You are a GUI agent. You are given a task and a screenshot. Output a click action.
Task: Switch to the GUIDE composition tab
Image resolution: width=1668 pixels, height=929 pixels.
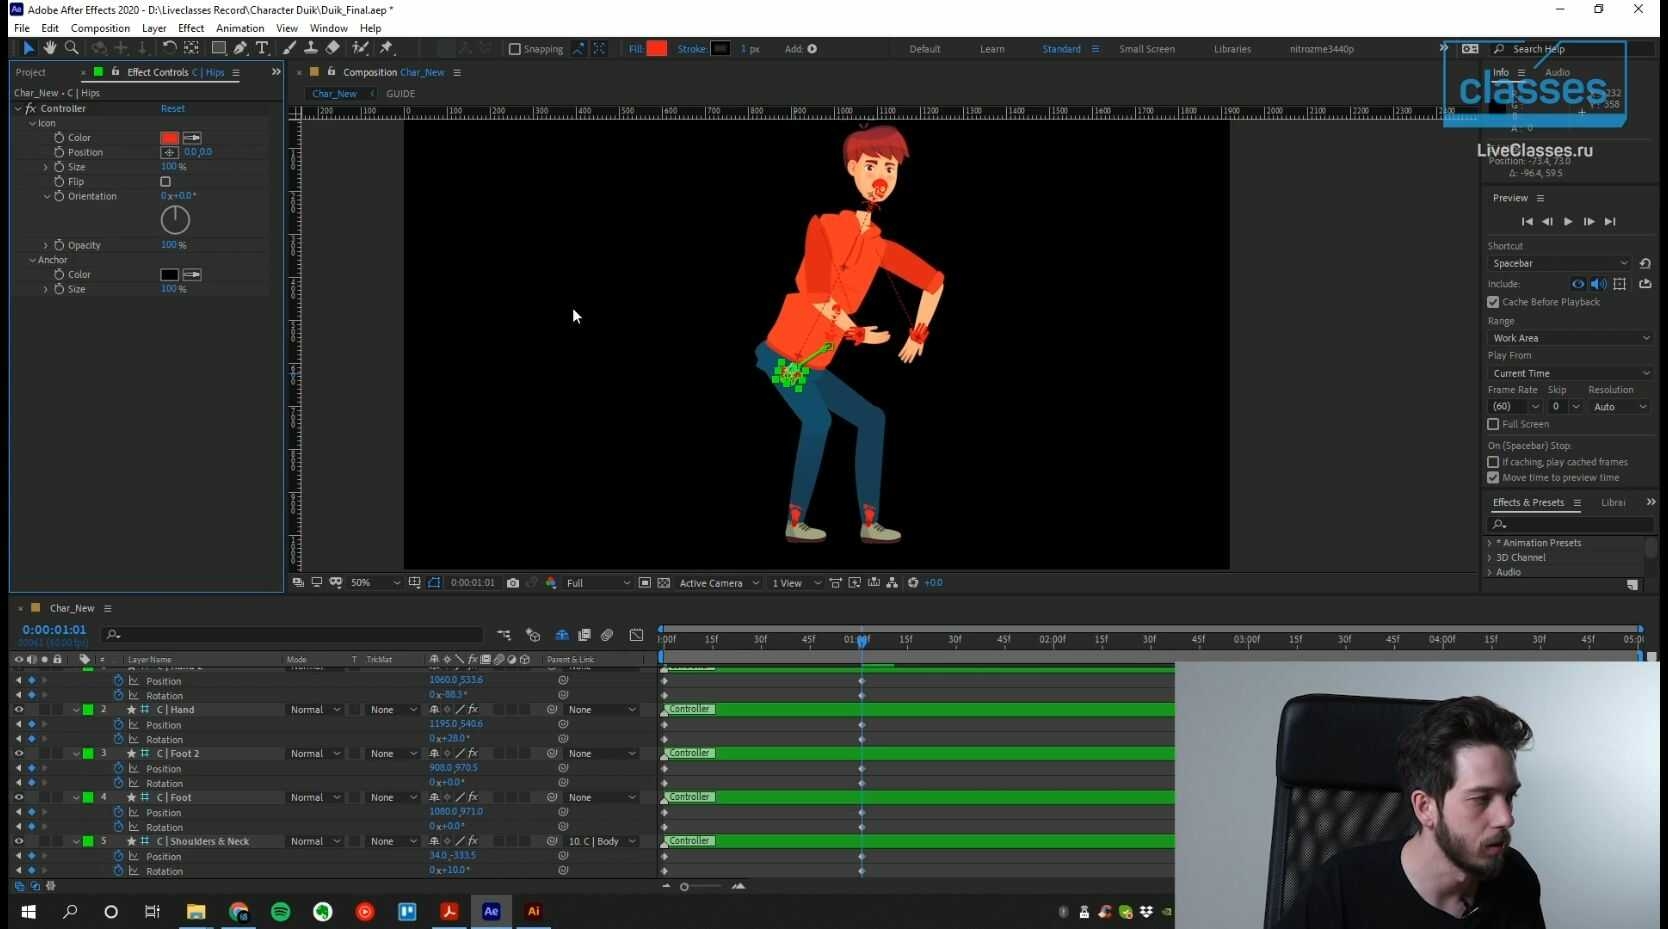(x=401, y=94)
